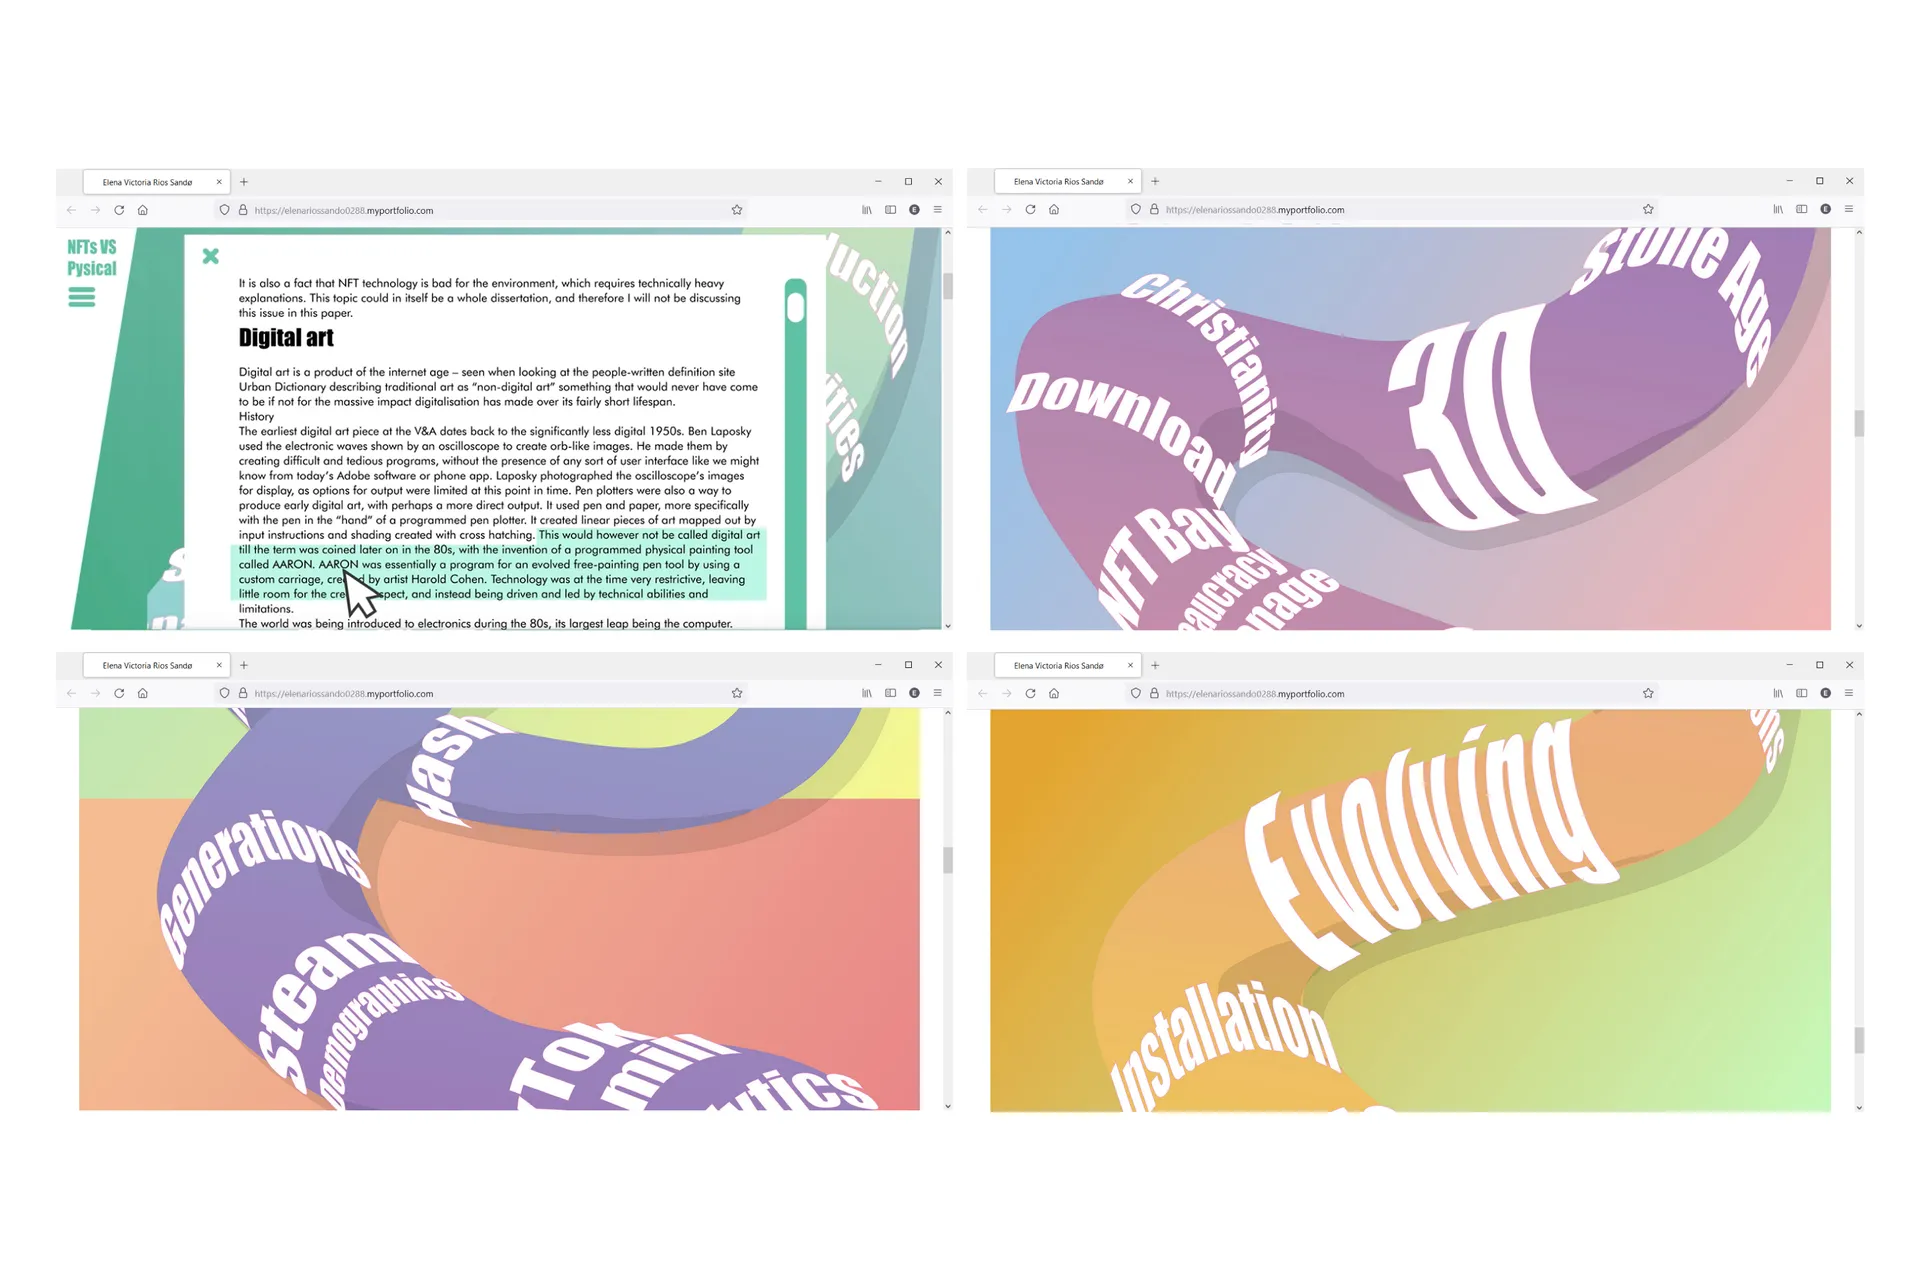Image resolution: width=1920 pixels, height=1280 pixels.
Task: Open Firefox library icon in Digital art window
Action: pyautogui.click(x=867, y=210)
